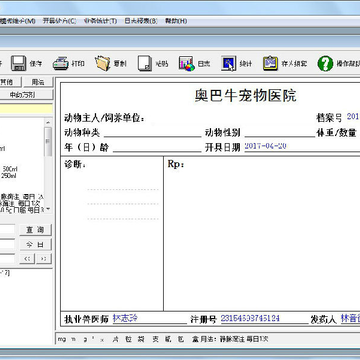This screenshot has height=360, width=360.
Task: Click the << previous button
Action: coord(27,259)
